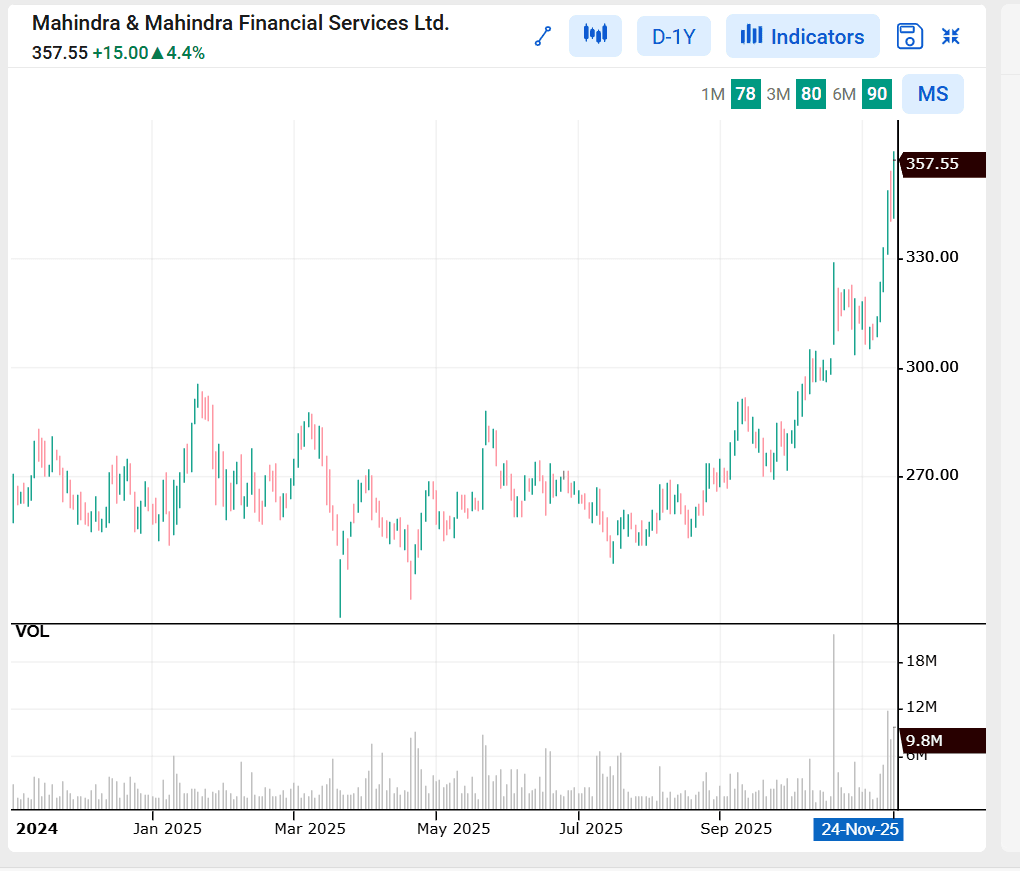Click the 357.55 last price under title
The height and width of the screenshot is (871, 1020).
(x=60, y=53)
